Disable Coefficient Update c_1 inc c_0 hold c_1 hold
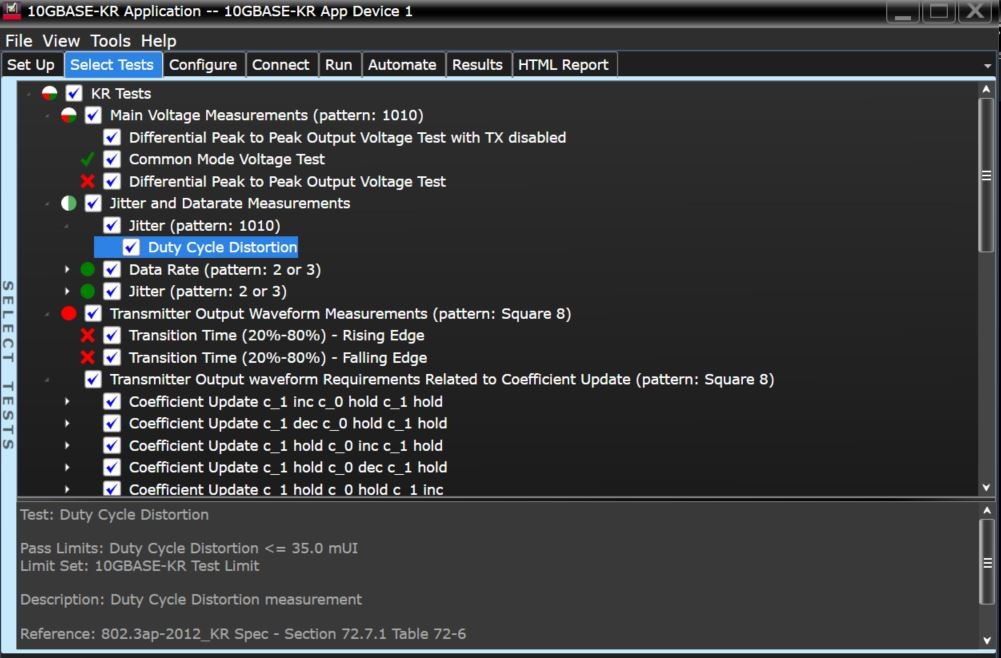The width and height of the screenshot is (1001, 658). coord(112,401)
